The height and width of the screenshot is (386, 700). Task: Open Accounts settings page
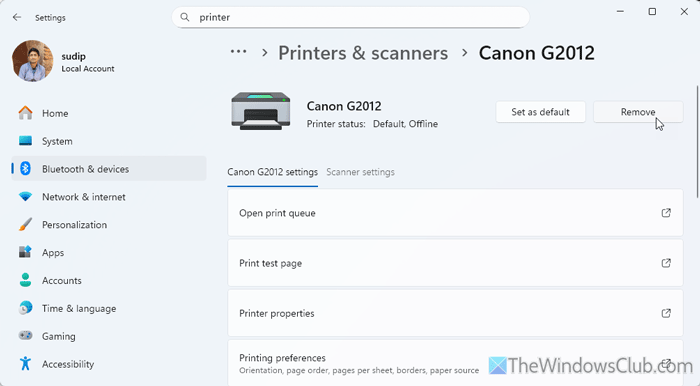pos(109,280)
